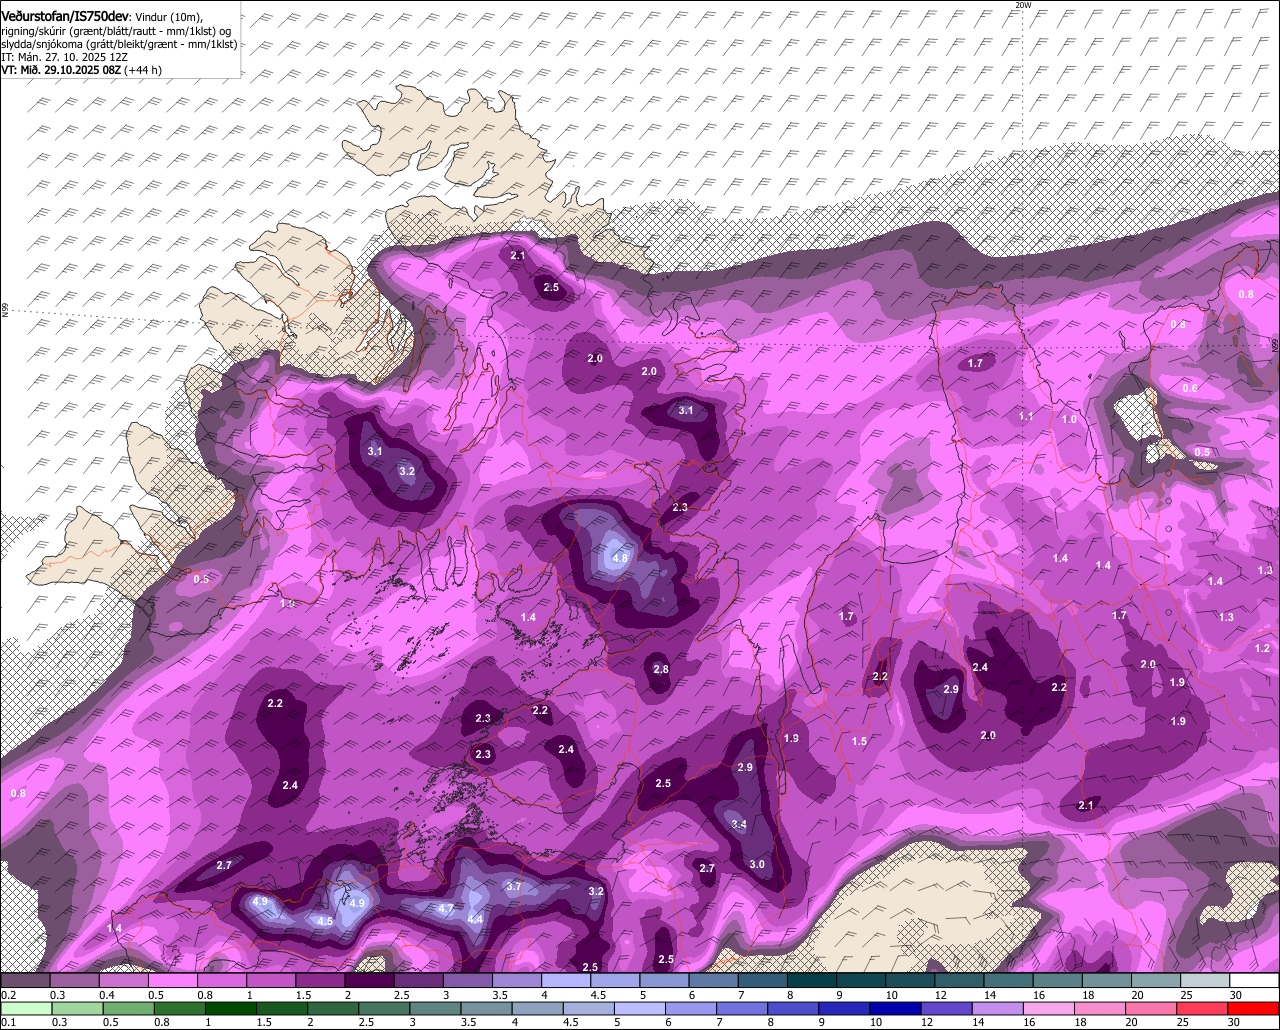Click the 4.8 peak value on the map
Image resolution: width=1280 pixels, height=1030 pixels.
[620, 558]
